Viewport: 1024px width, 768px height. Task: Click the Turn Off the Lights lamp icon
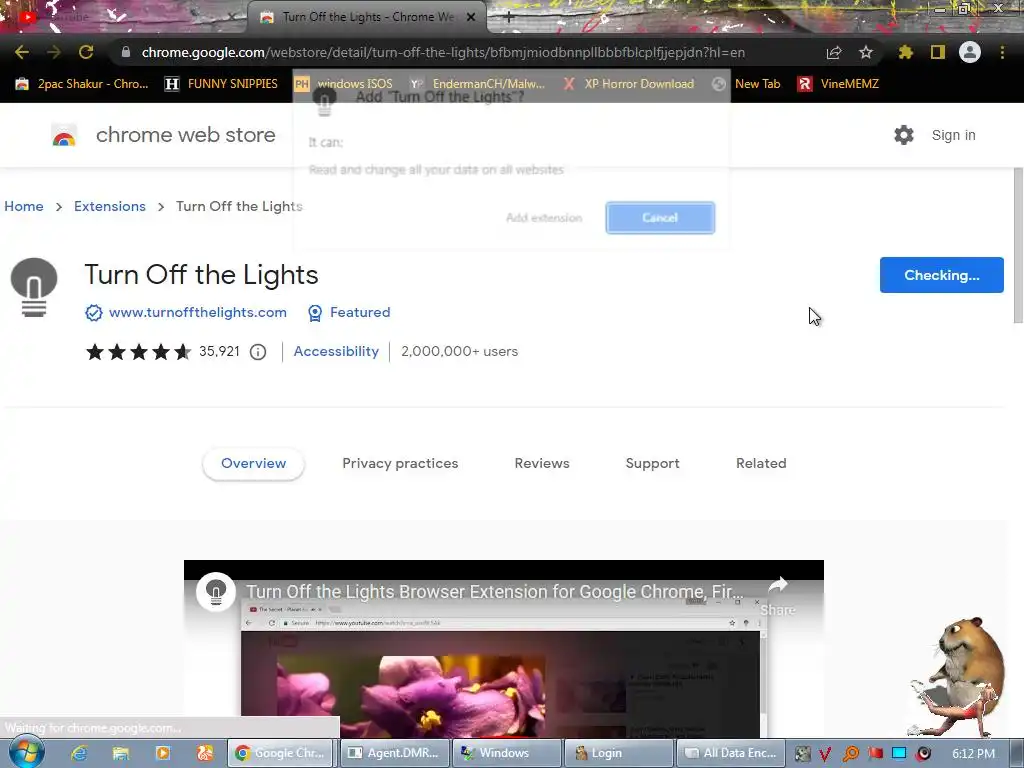[34, 287]
